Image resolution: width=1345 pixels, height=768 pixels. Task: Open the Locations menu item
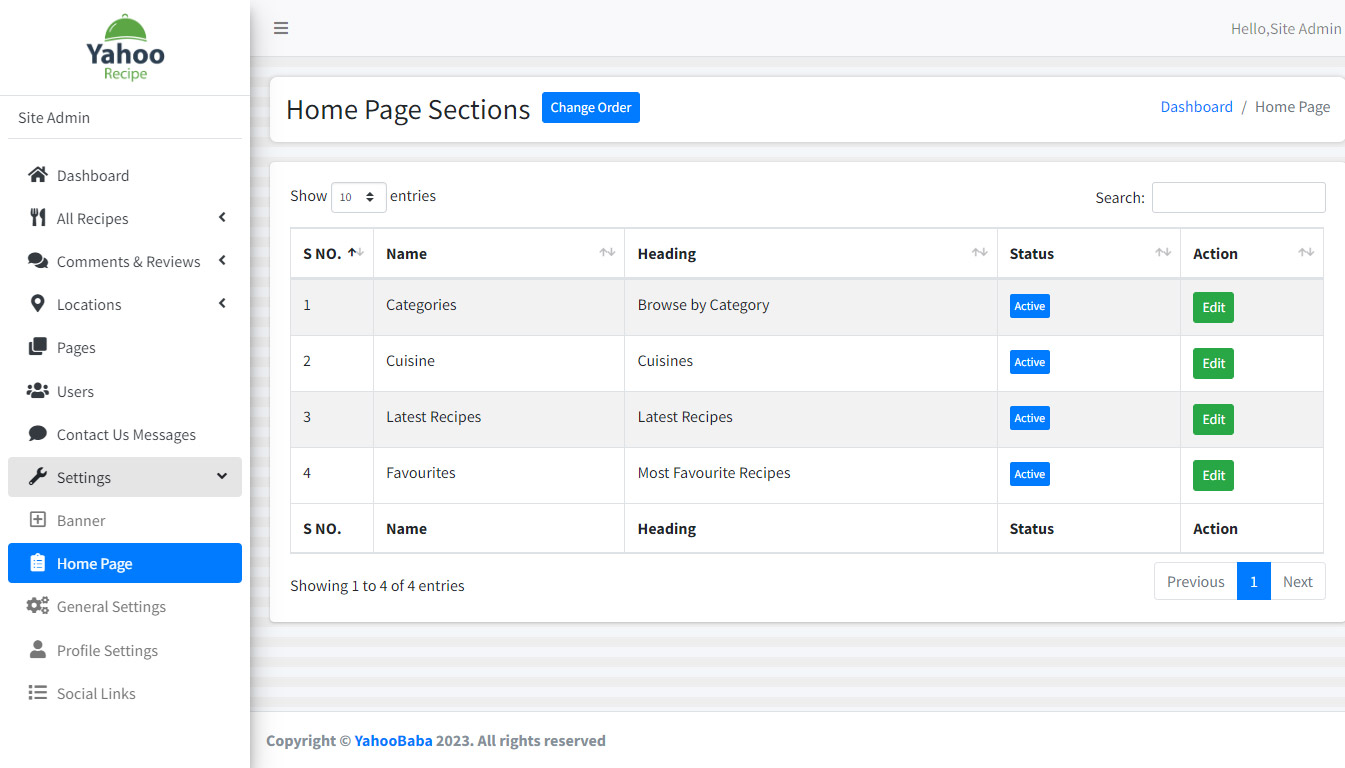tap(89, 305)
